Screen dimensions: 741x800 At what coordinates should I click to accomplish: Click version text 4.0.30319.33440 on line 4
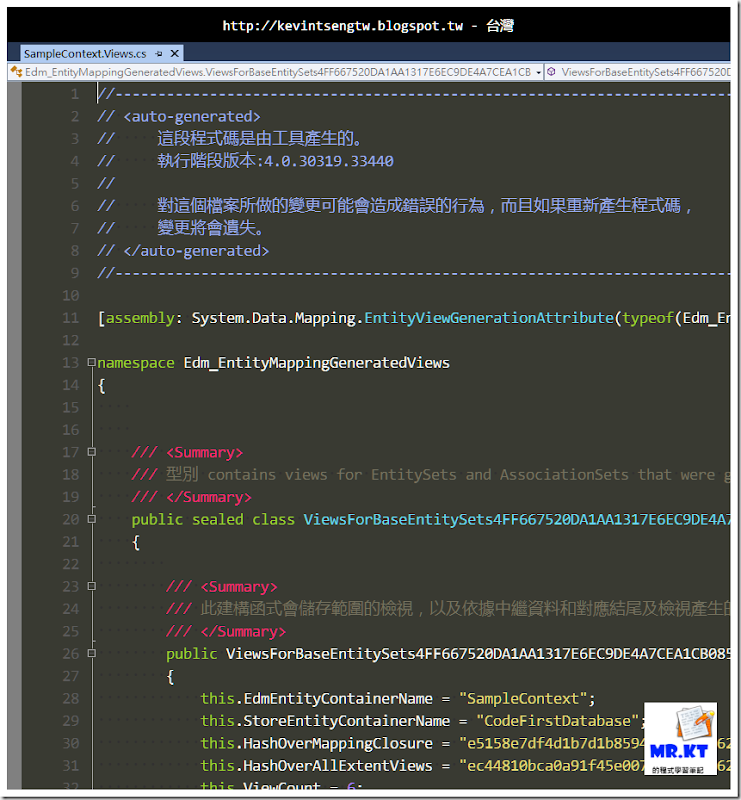[x=329, y=161]
